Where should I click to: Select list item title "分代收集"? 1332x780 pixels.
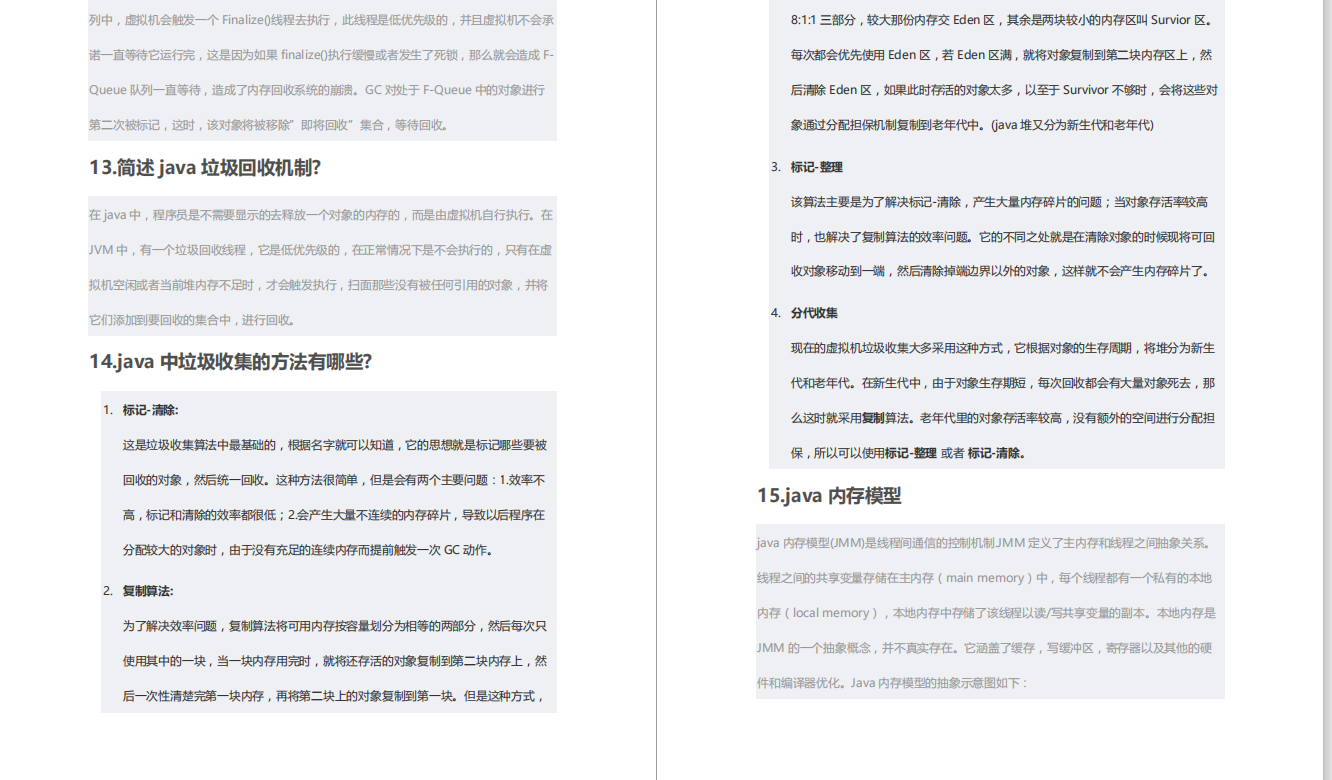(814, 313)
